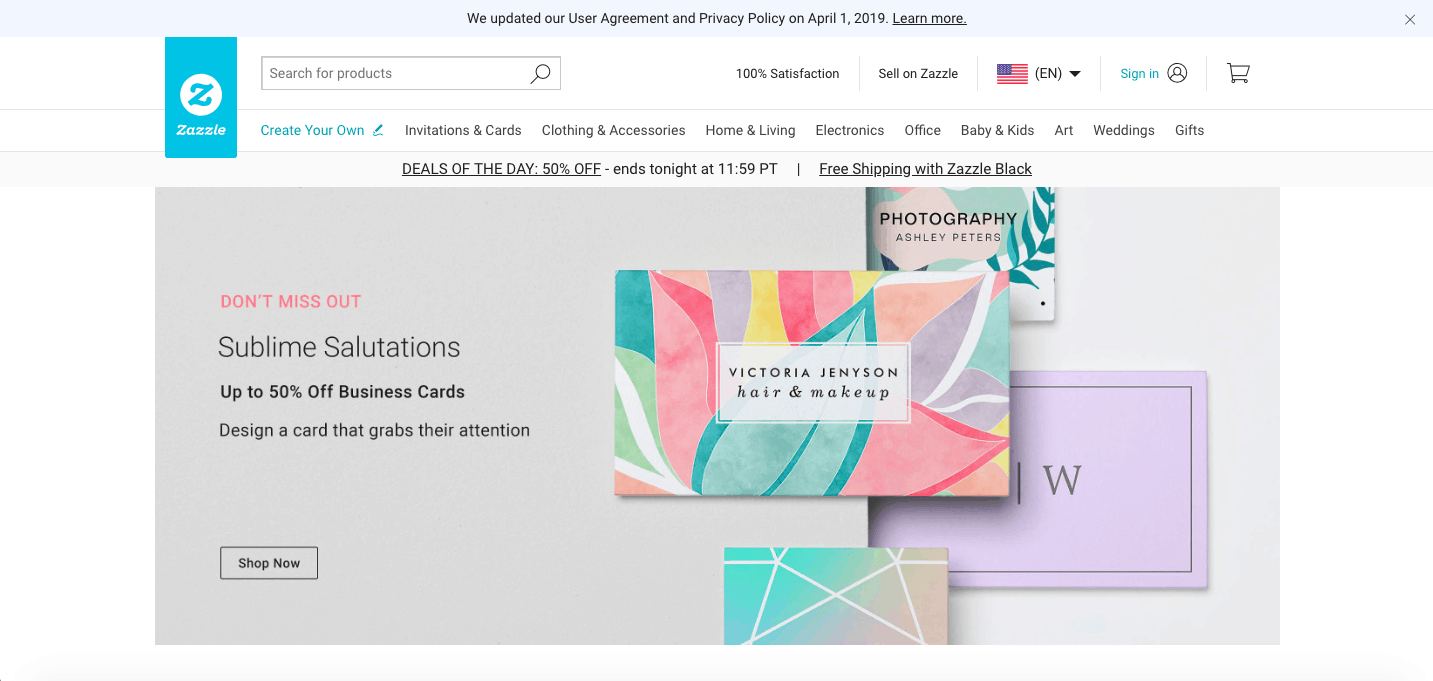
Task: Open Electronics menu
Action: point(849,130)
